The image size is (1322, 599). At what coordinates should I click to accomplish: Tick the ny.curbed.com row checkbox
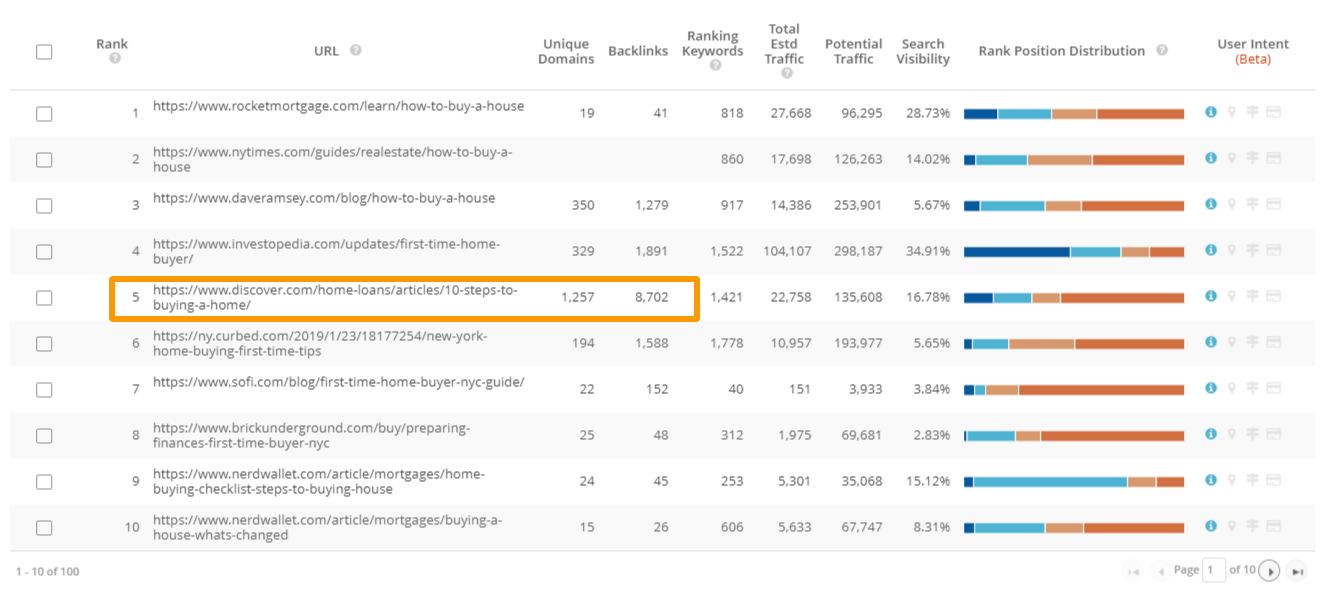[x=44, y=344]
